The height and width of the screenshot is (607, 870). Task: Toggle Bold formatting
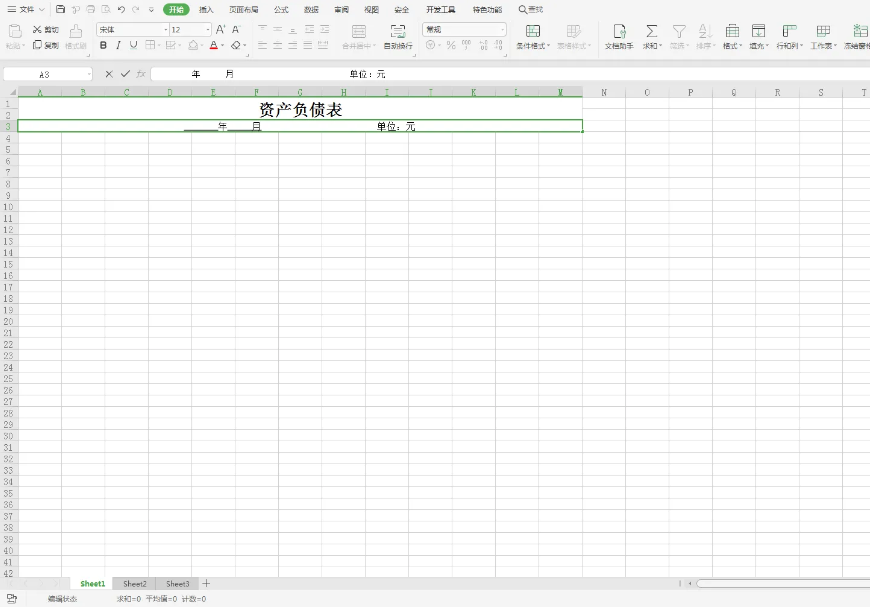pyautogui.click(x=103, y=45)
